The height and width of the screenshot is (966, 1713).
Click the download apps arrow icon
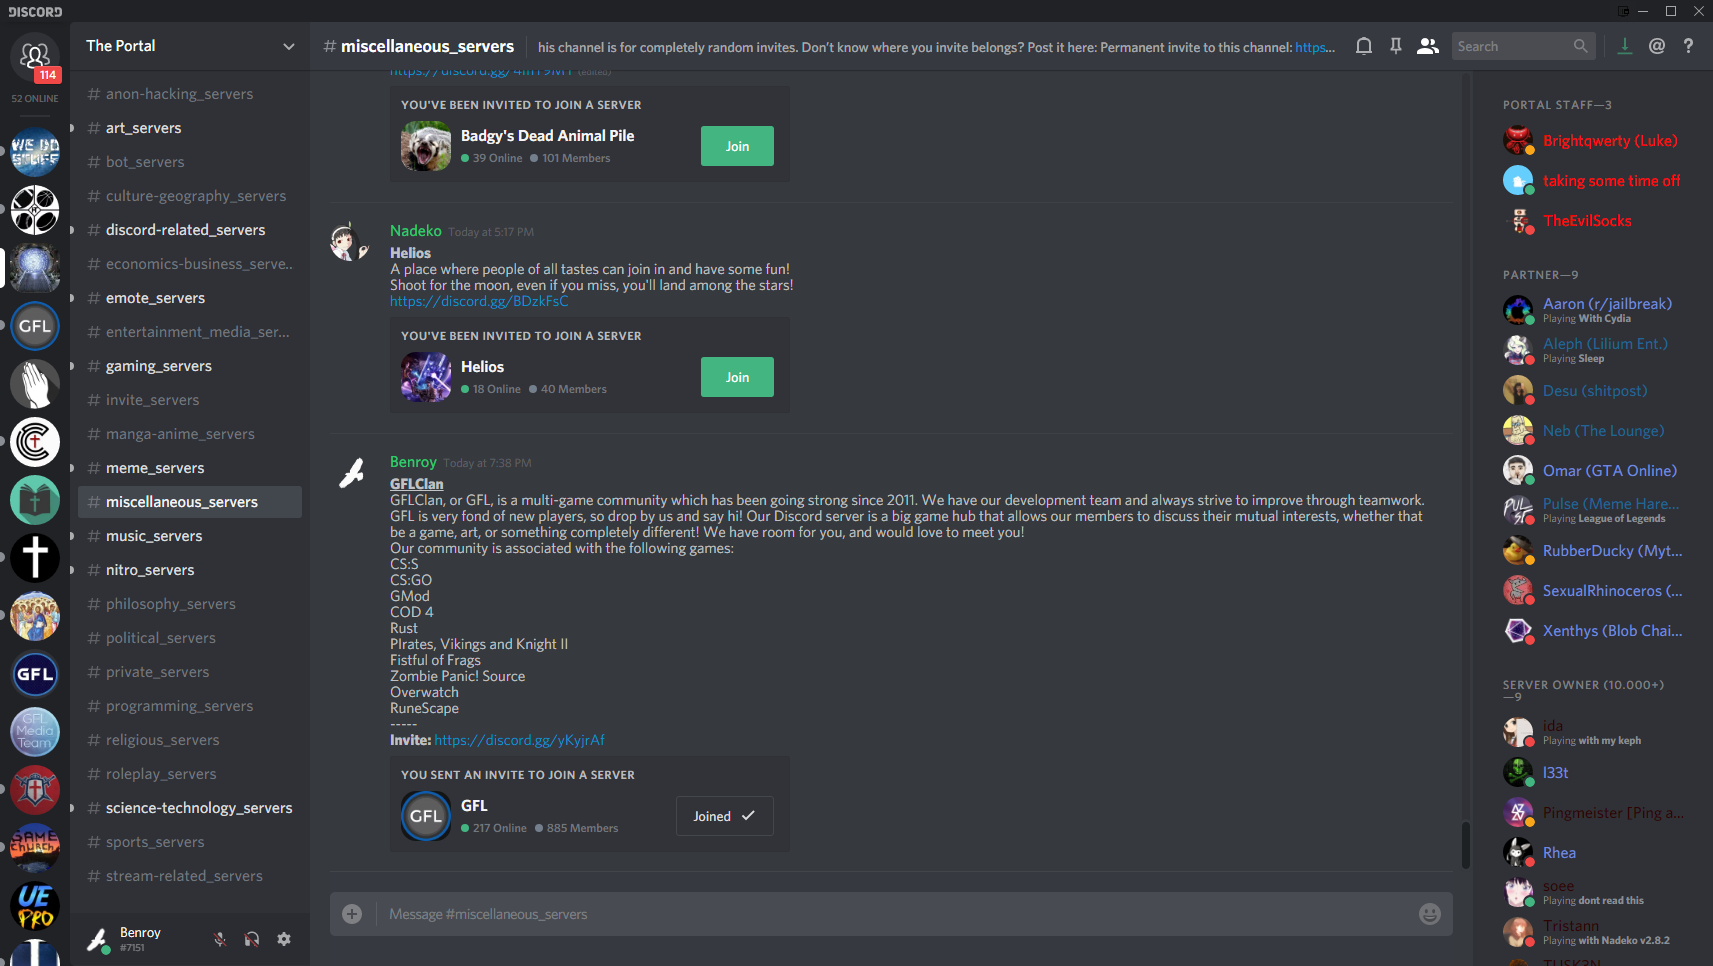(x=1625, y=46)
